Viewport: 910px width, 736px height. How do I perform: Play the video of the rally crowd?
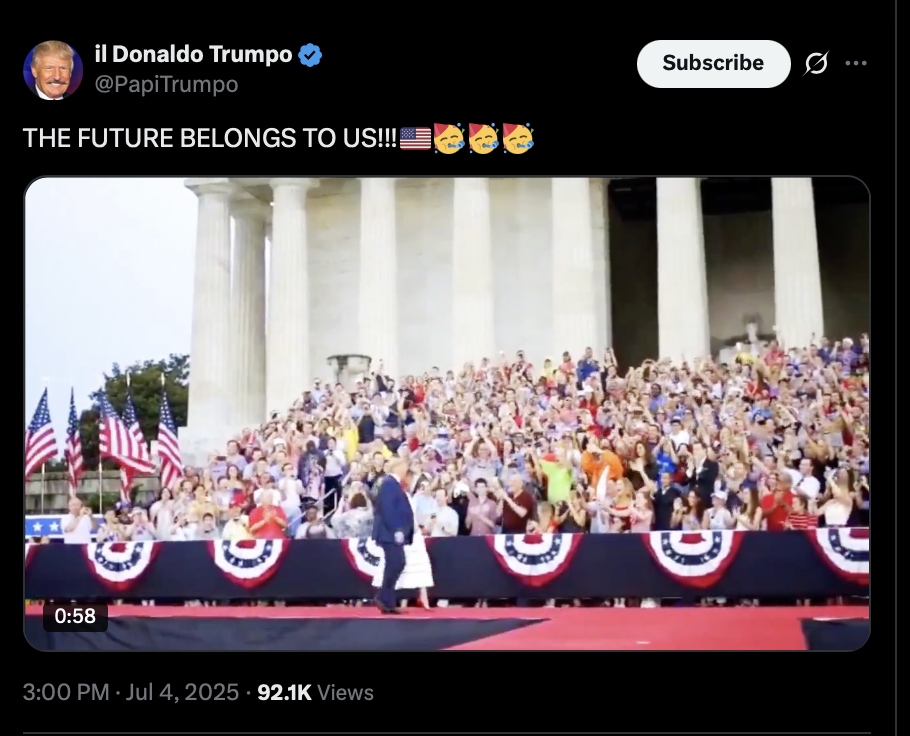click(x=447, y=413)
